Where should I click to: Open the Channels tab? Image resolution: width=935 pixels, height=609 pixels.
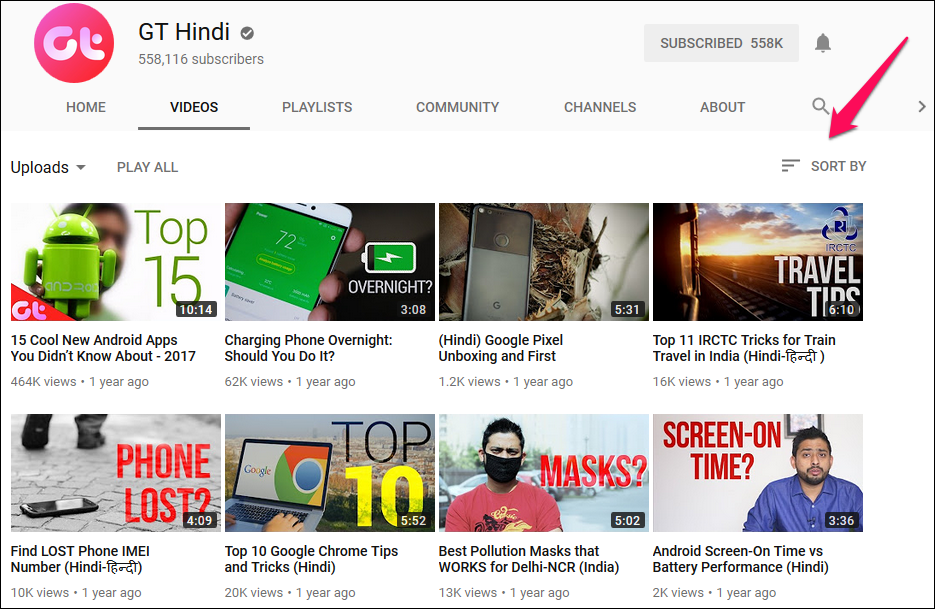pos(600,107)
